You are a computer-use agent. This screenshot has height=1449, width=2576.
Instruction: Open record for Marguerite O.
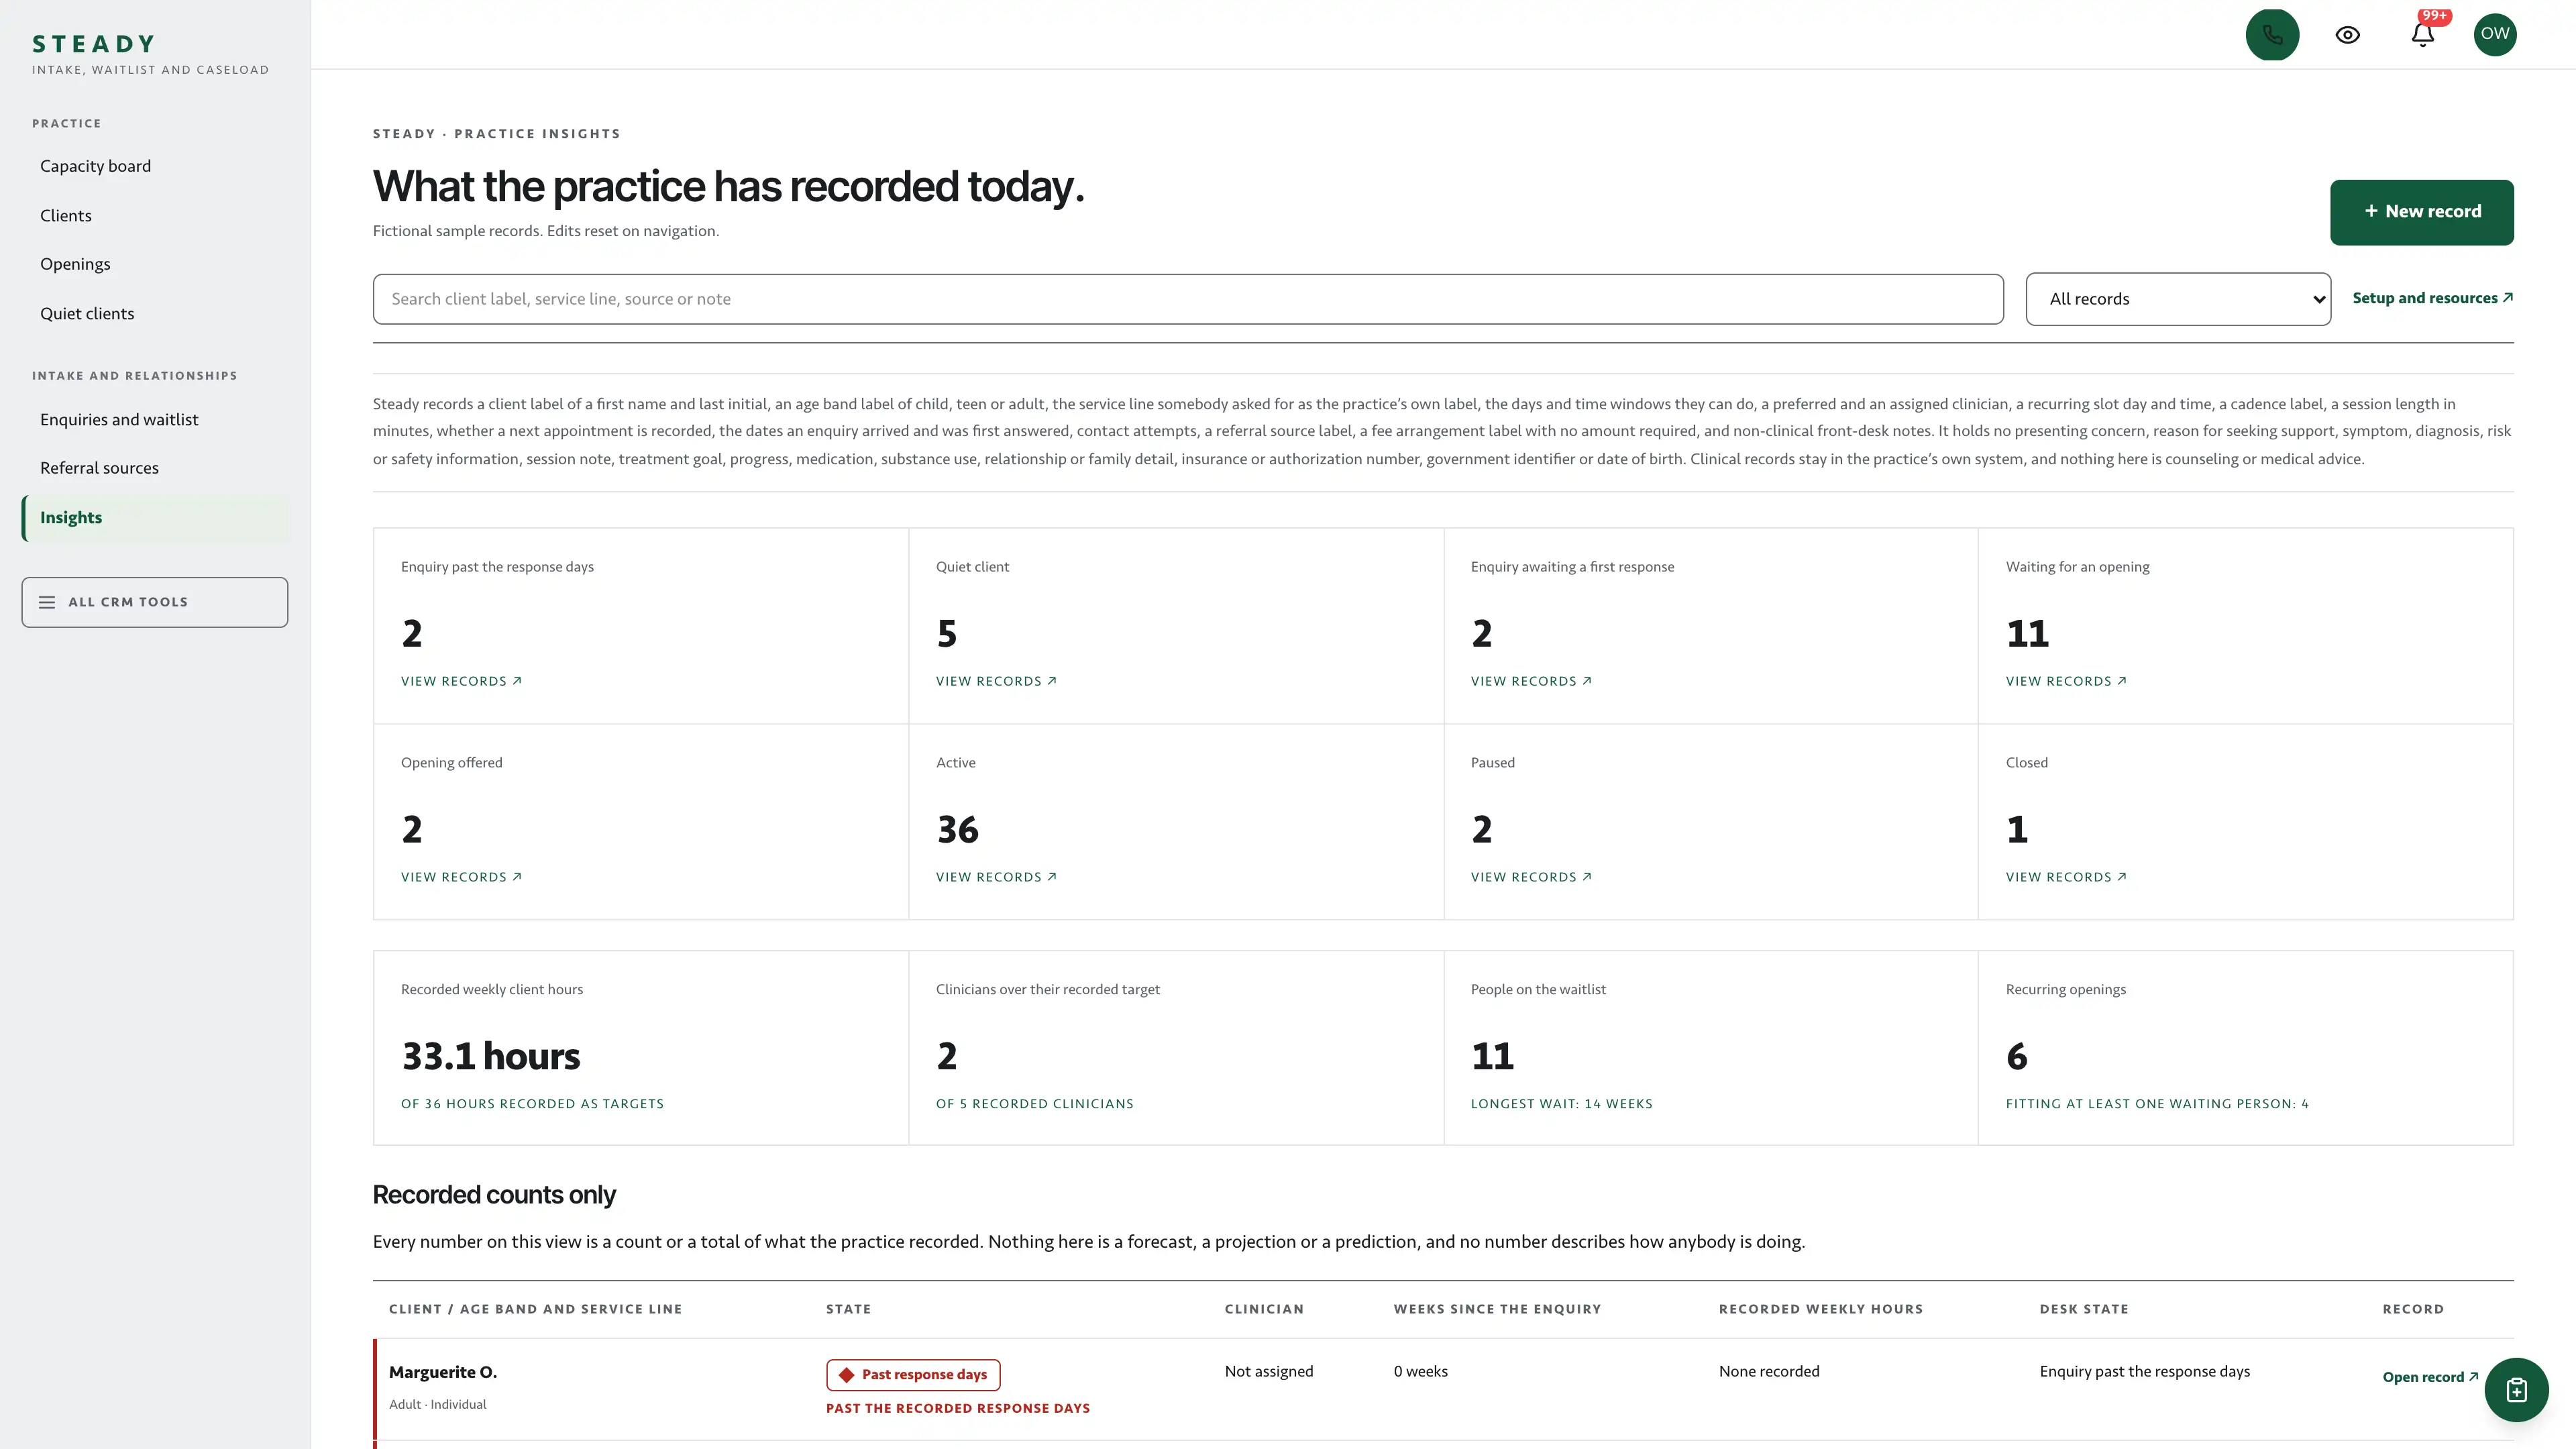(x=2430, y=1377)
